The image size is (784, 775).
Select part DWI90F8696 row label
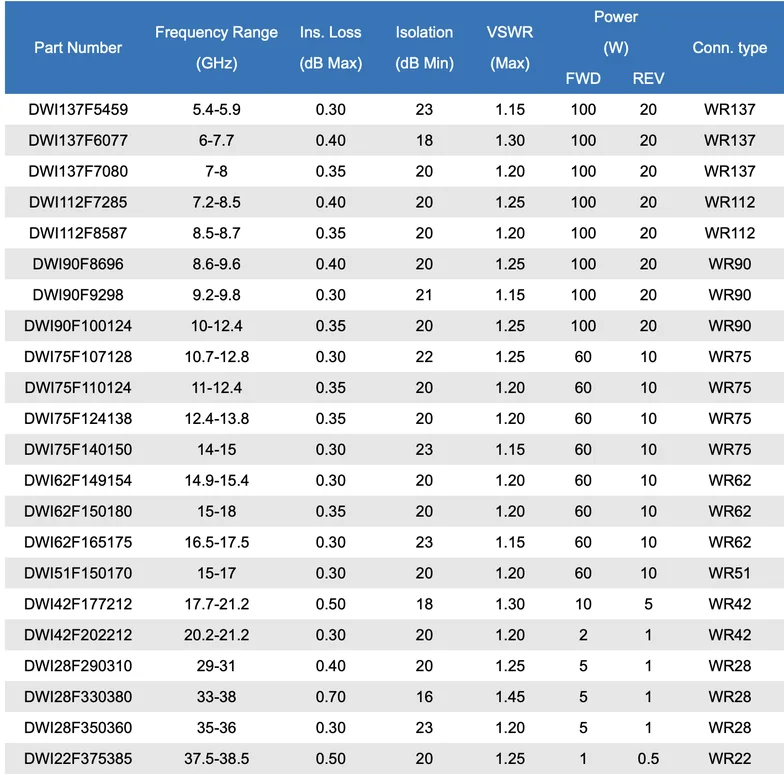[x=78, y=264]
